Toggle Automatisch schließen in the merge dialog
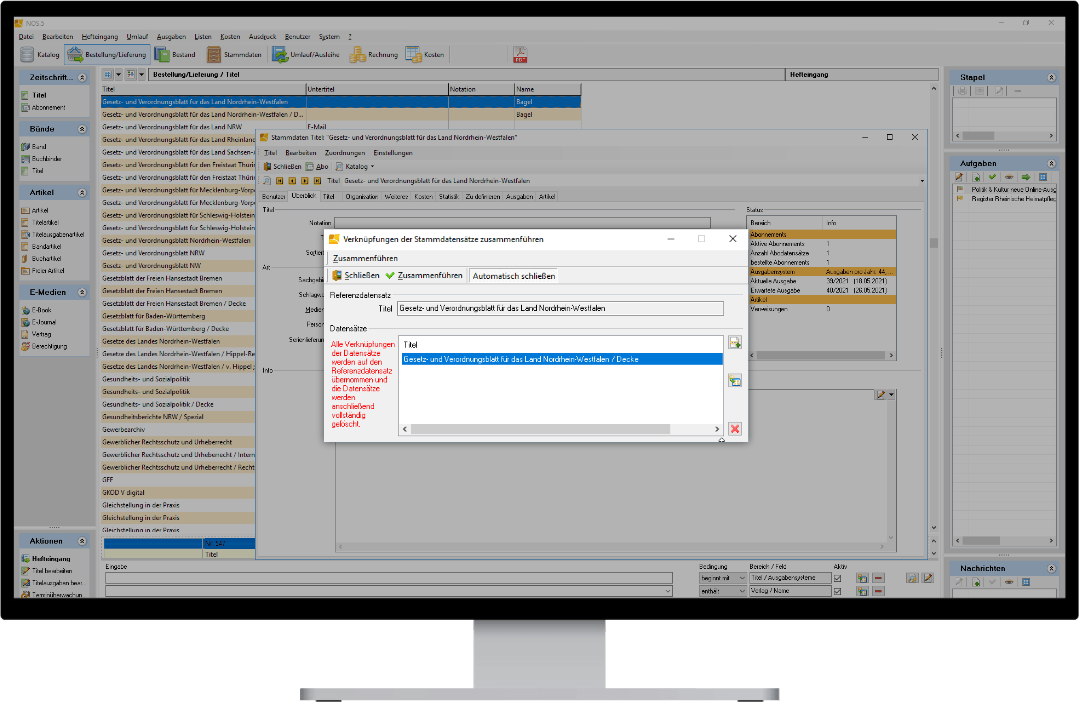Screen dimensions: 1079x702 click(x=513, y=276)
